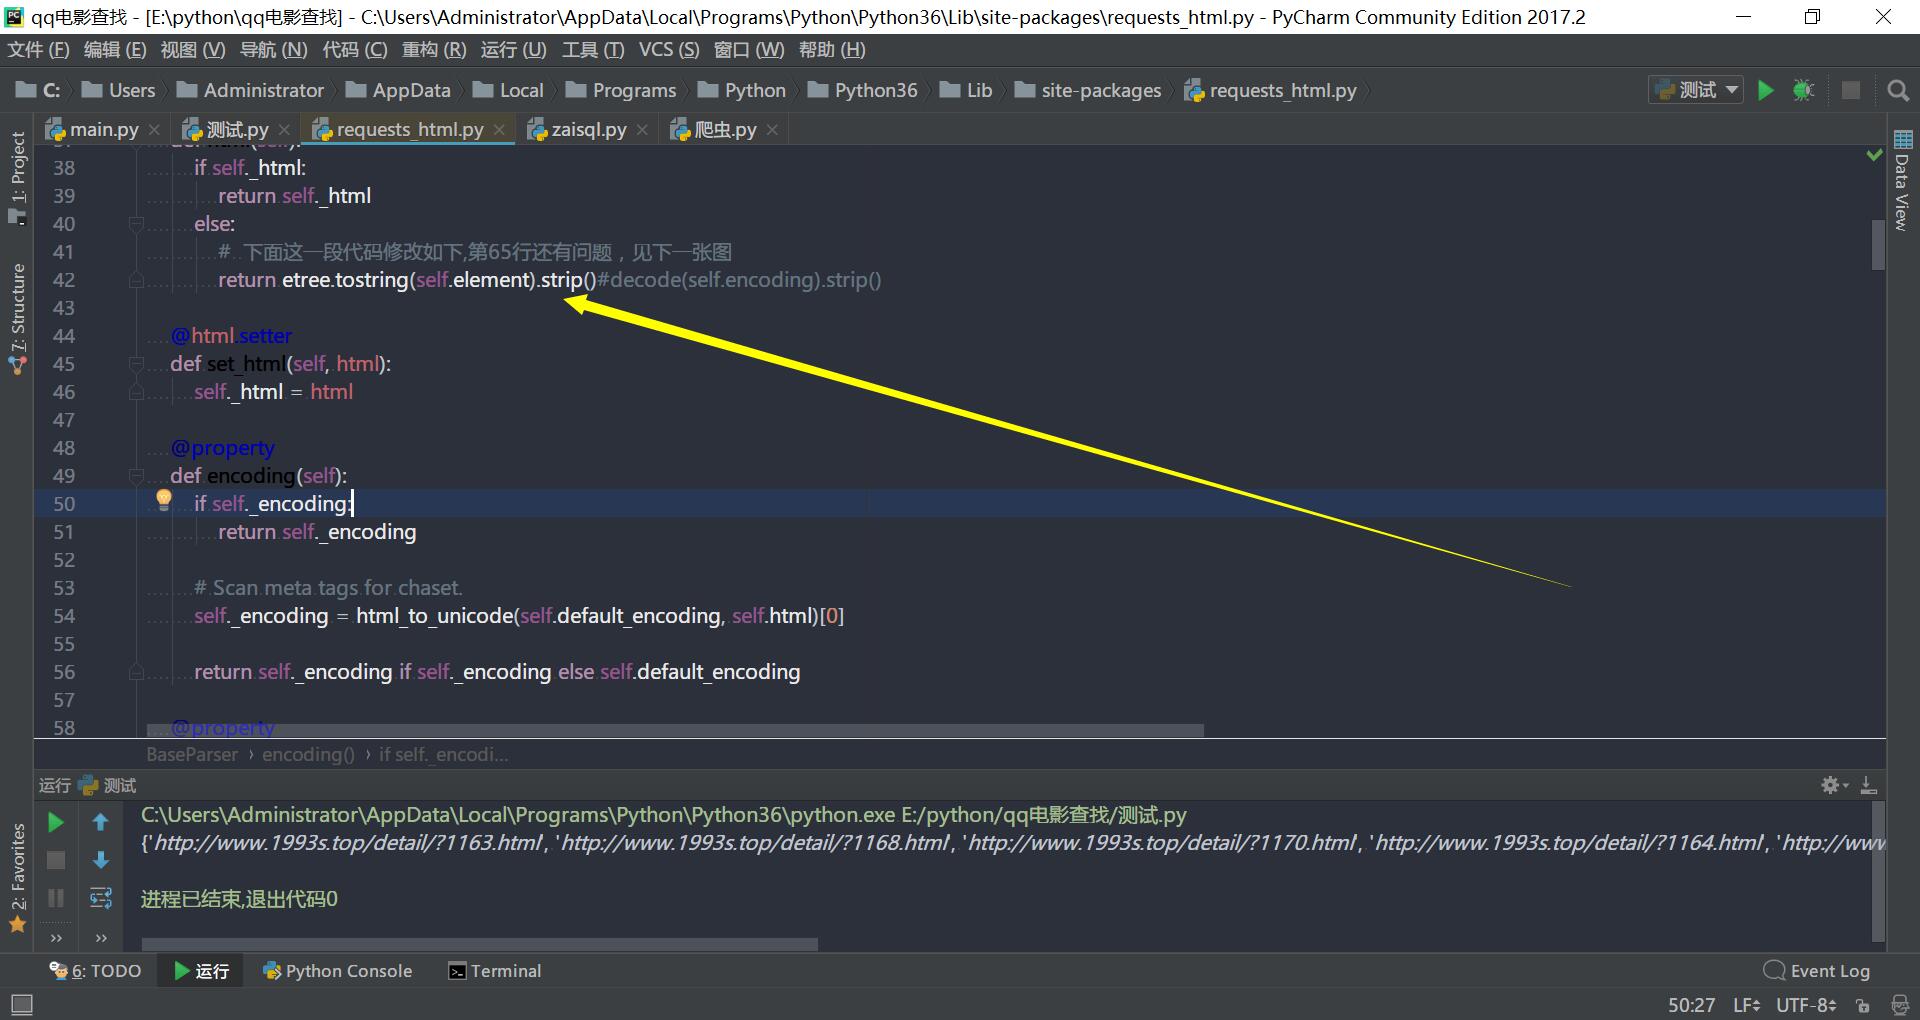Switch to the 爬虫.py editor tab

click(722, 128)
